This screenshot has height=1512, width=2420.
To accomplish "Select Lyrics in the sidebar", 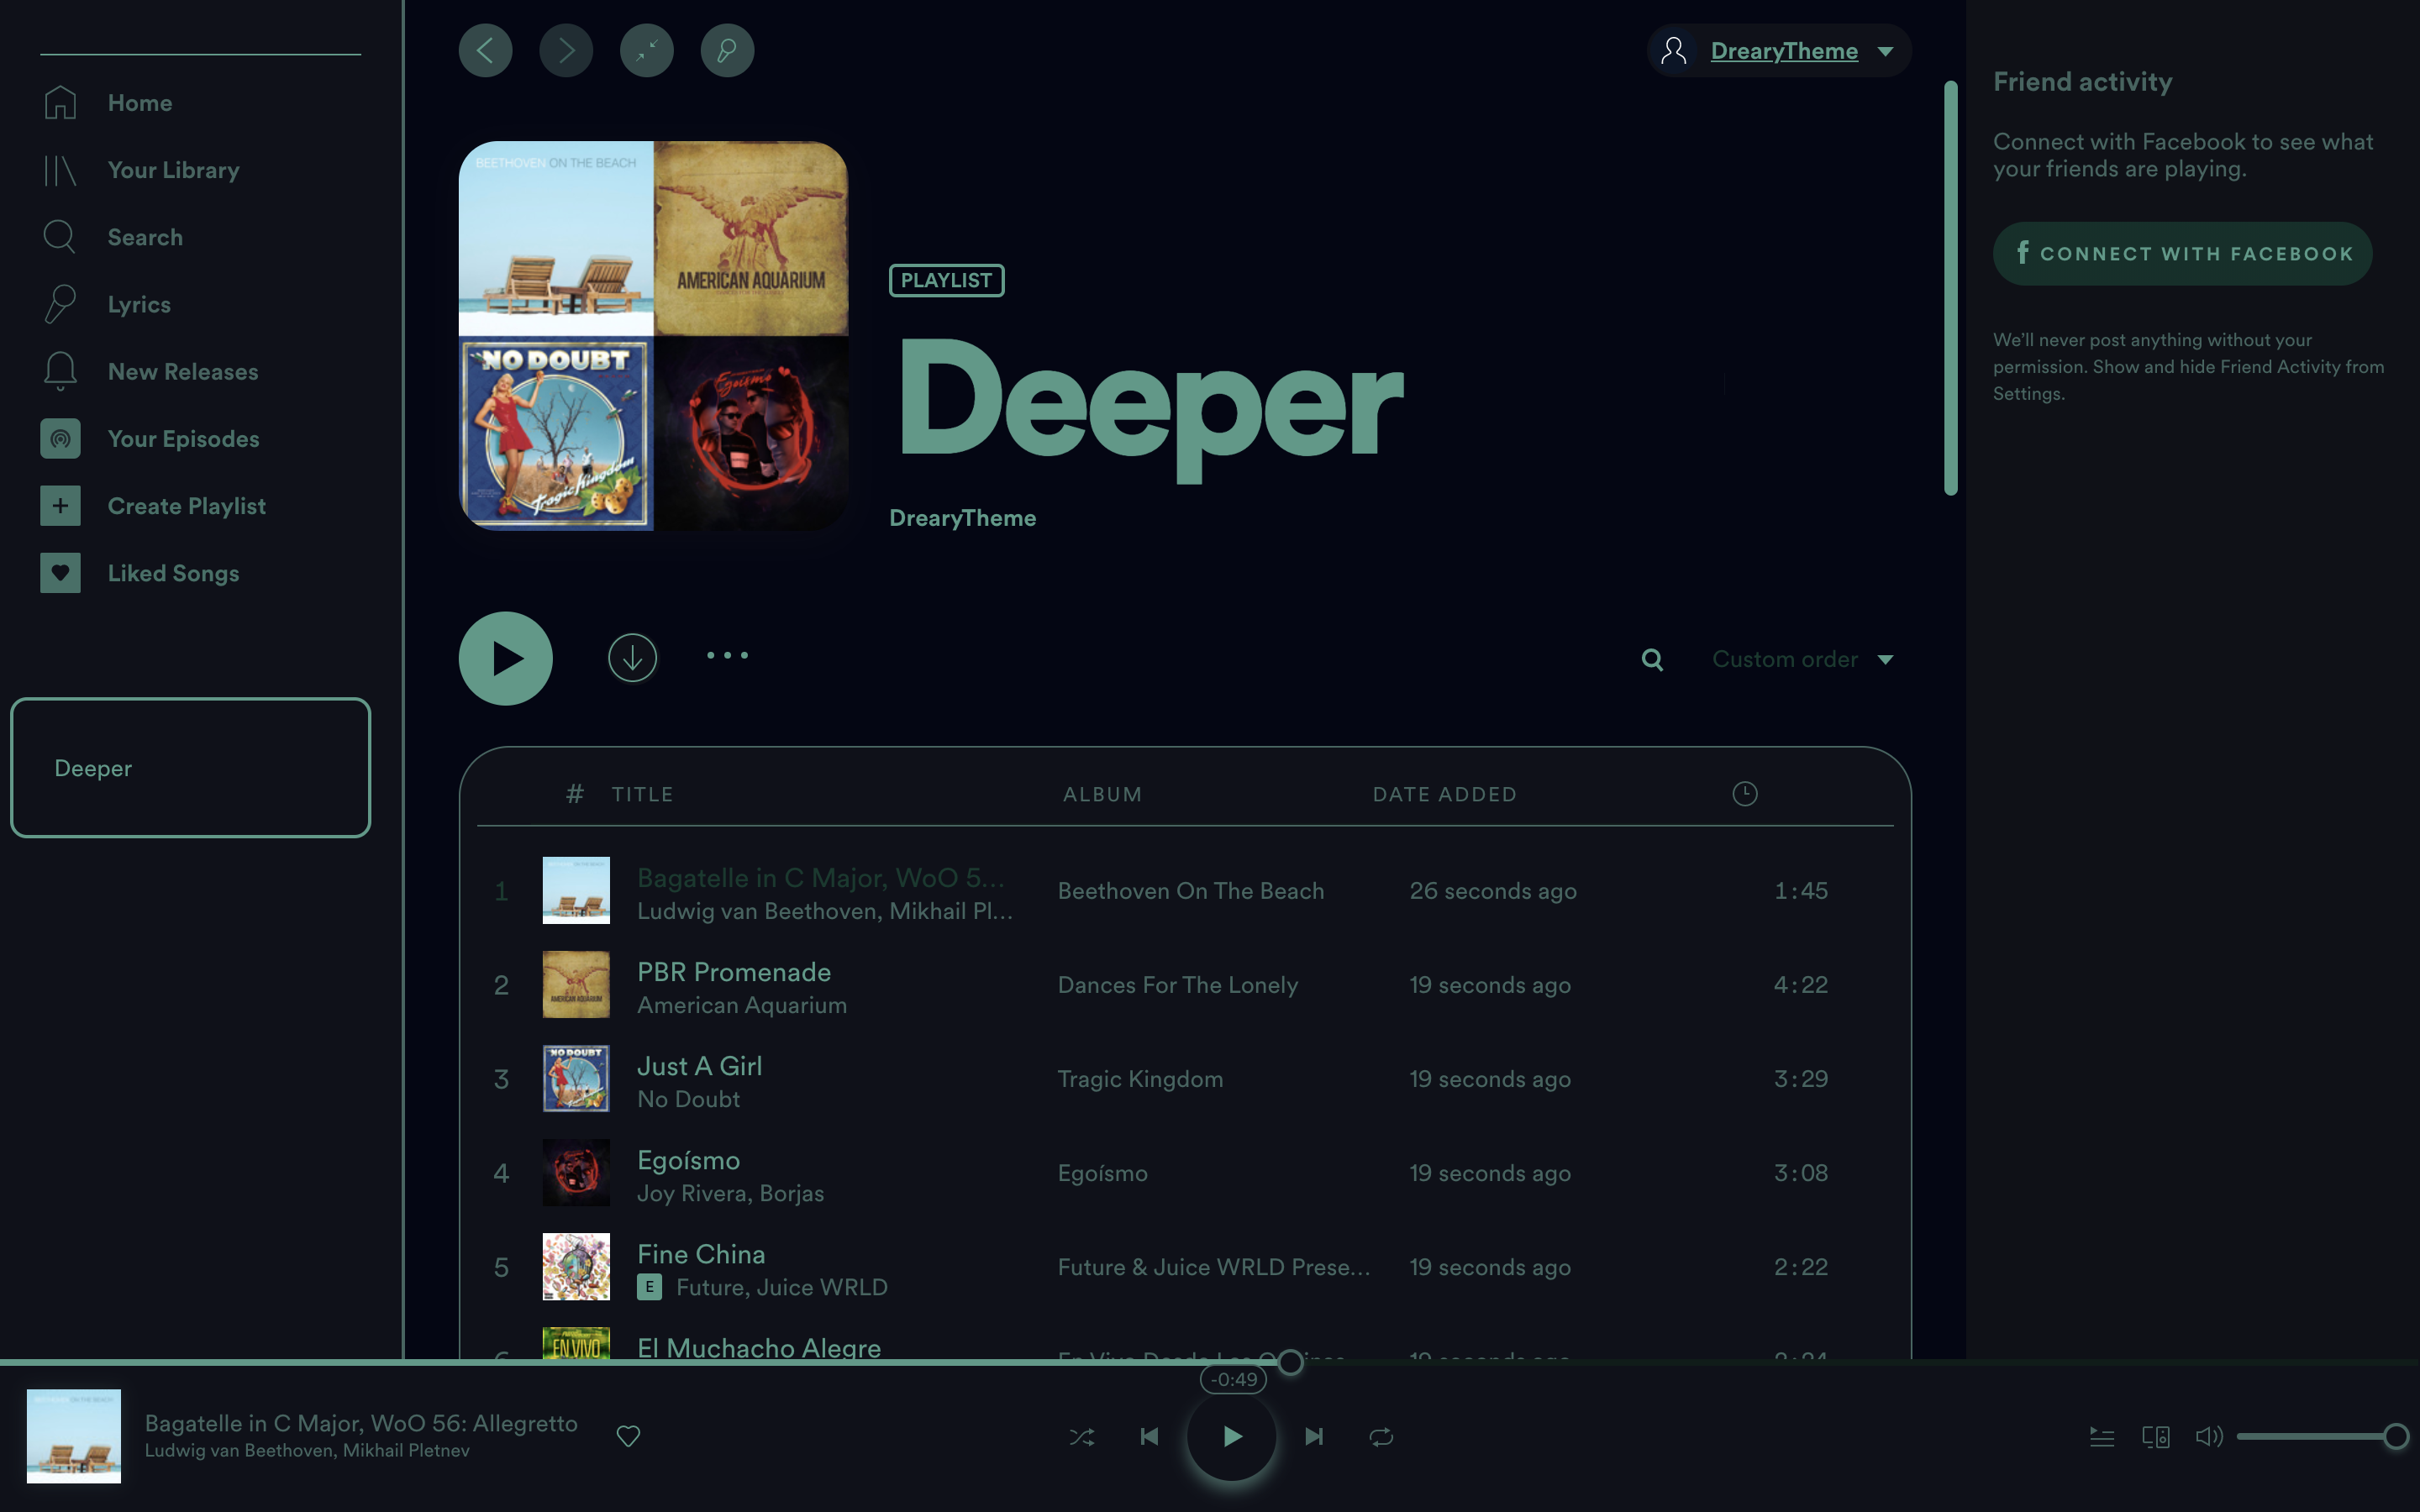I will tap(139, 304).
